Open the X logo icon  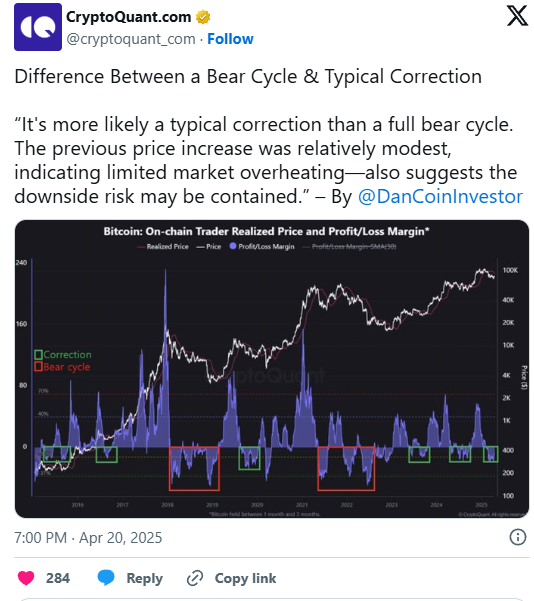tap(517, 16)
